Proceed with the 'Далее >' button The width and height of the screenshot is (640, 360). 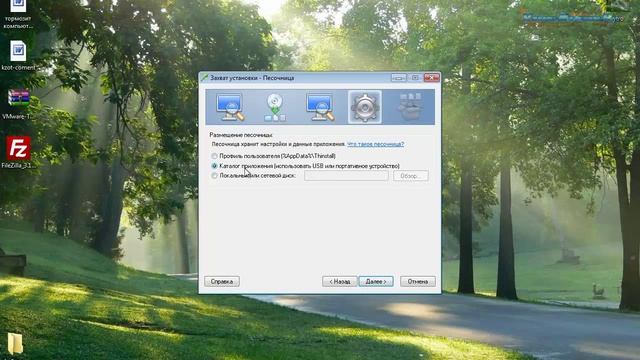[x=376, y=281]
